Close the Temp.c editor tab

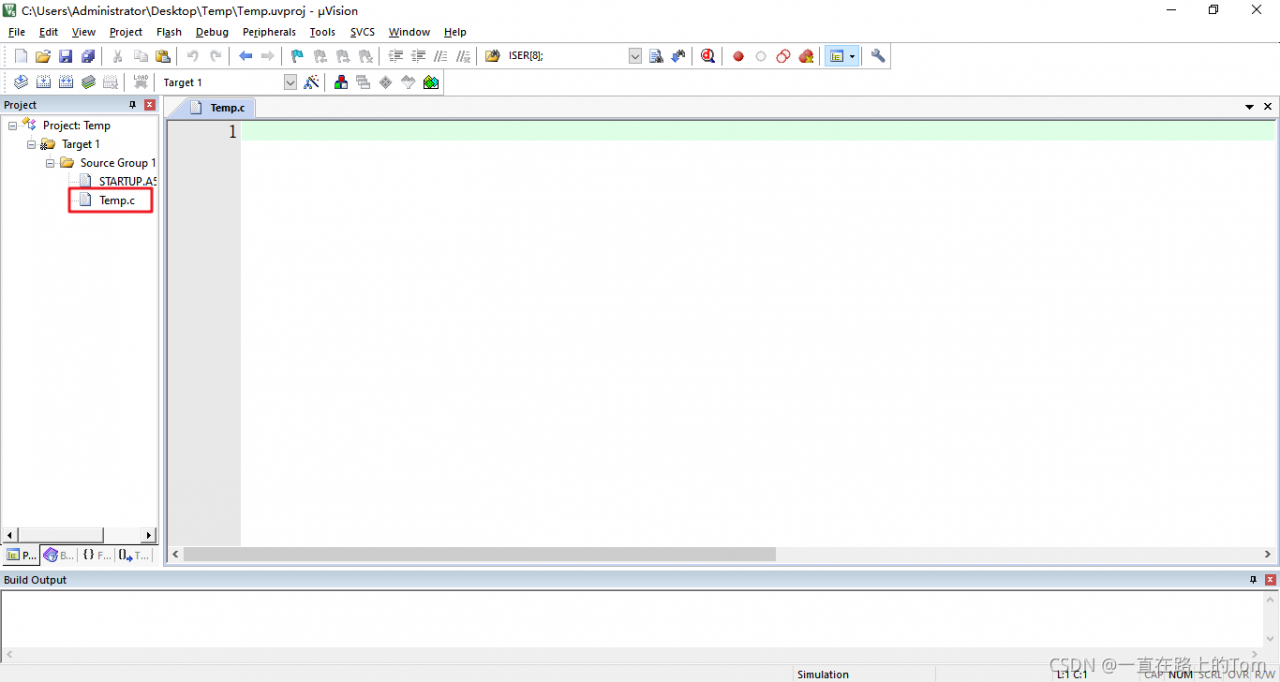[1268, 107]
